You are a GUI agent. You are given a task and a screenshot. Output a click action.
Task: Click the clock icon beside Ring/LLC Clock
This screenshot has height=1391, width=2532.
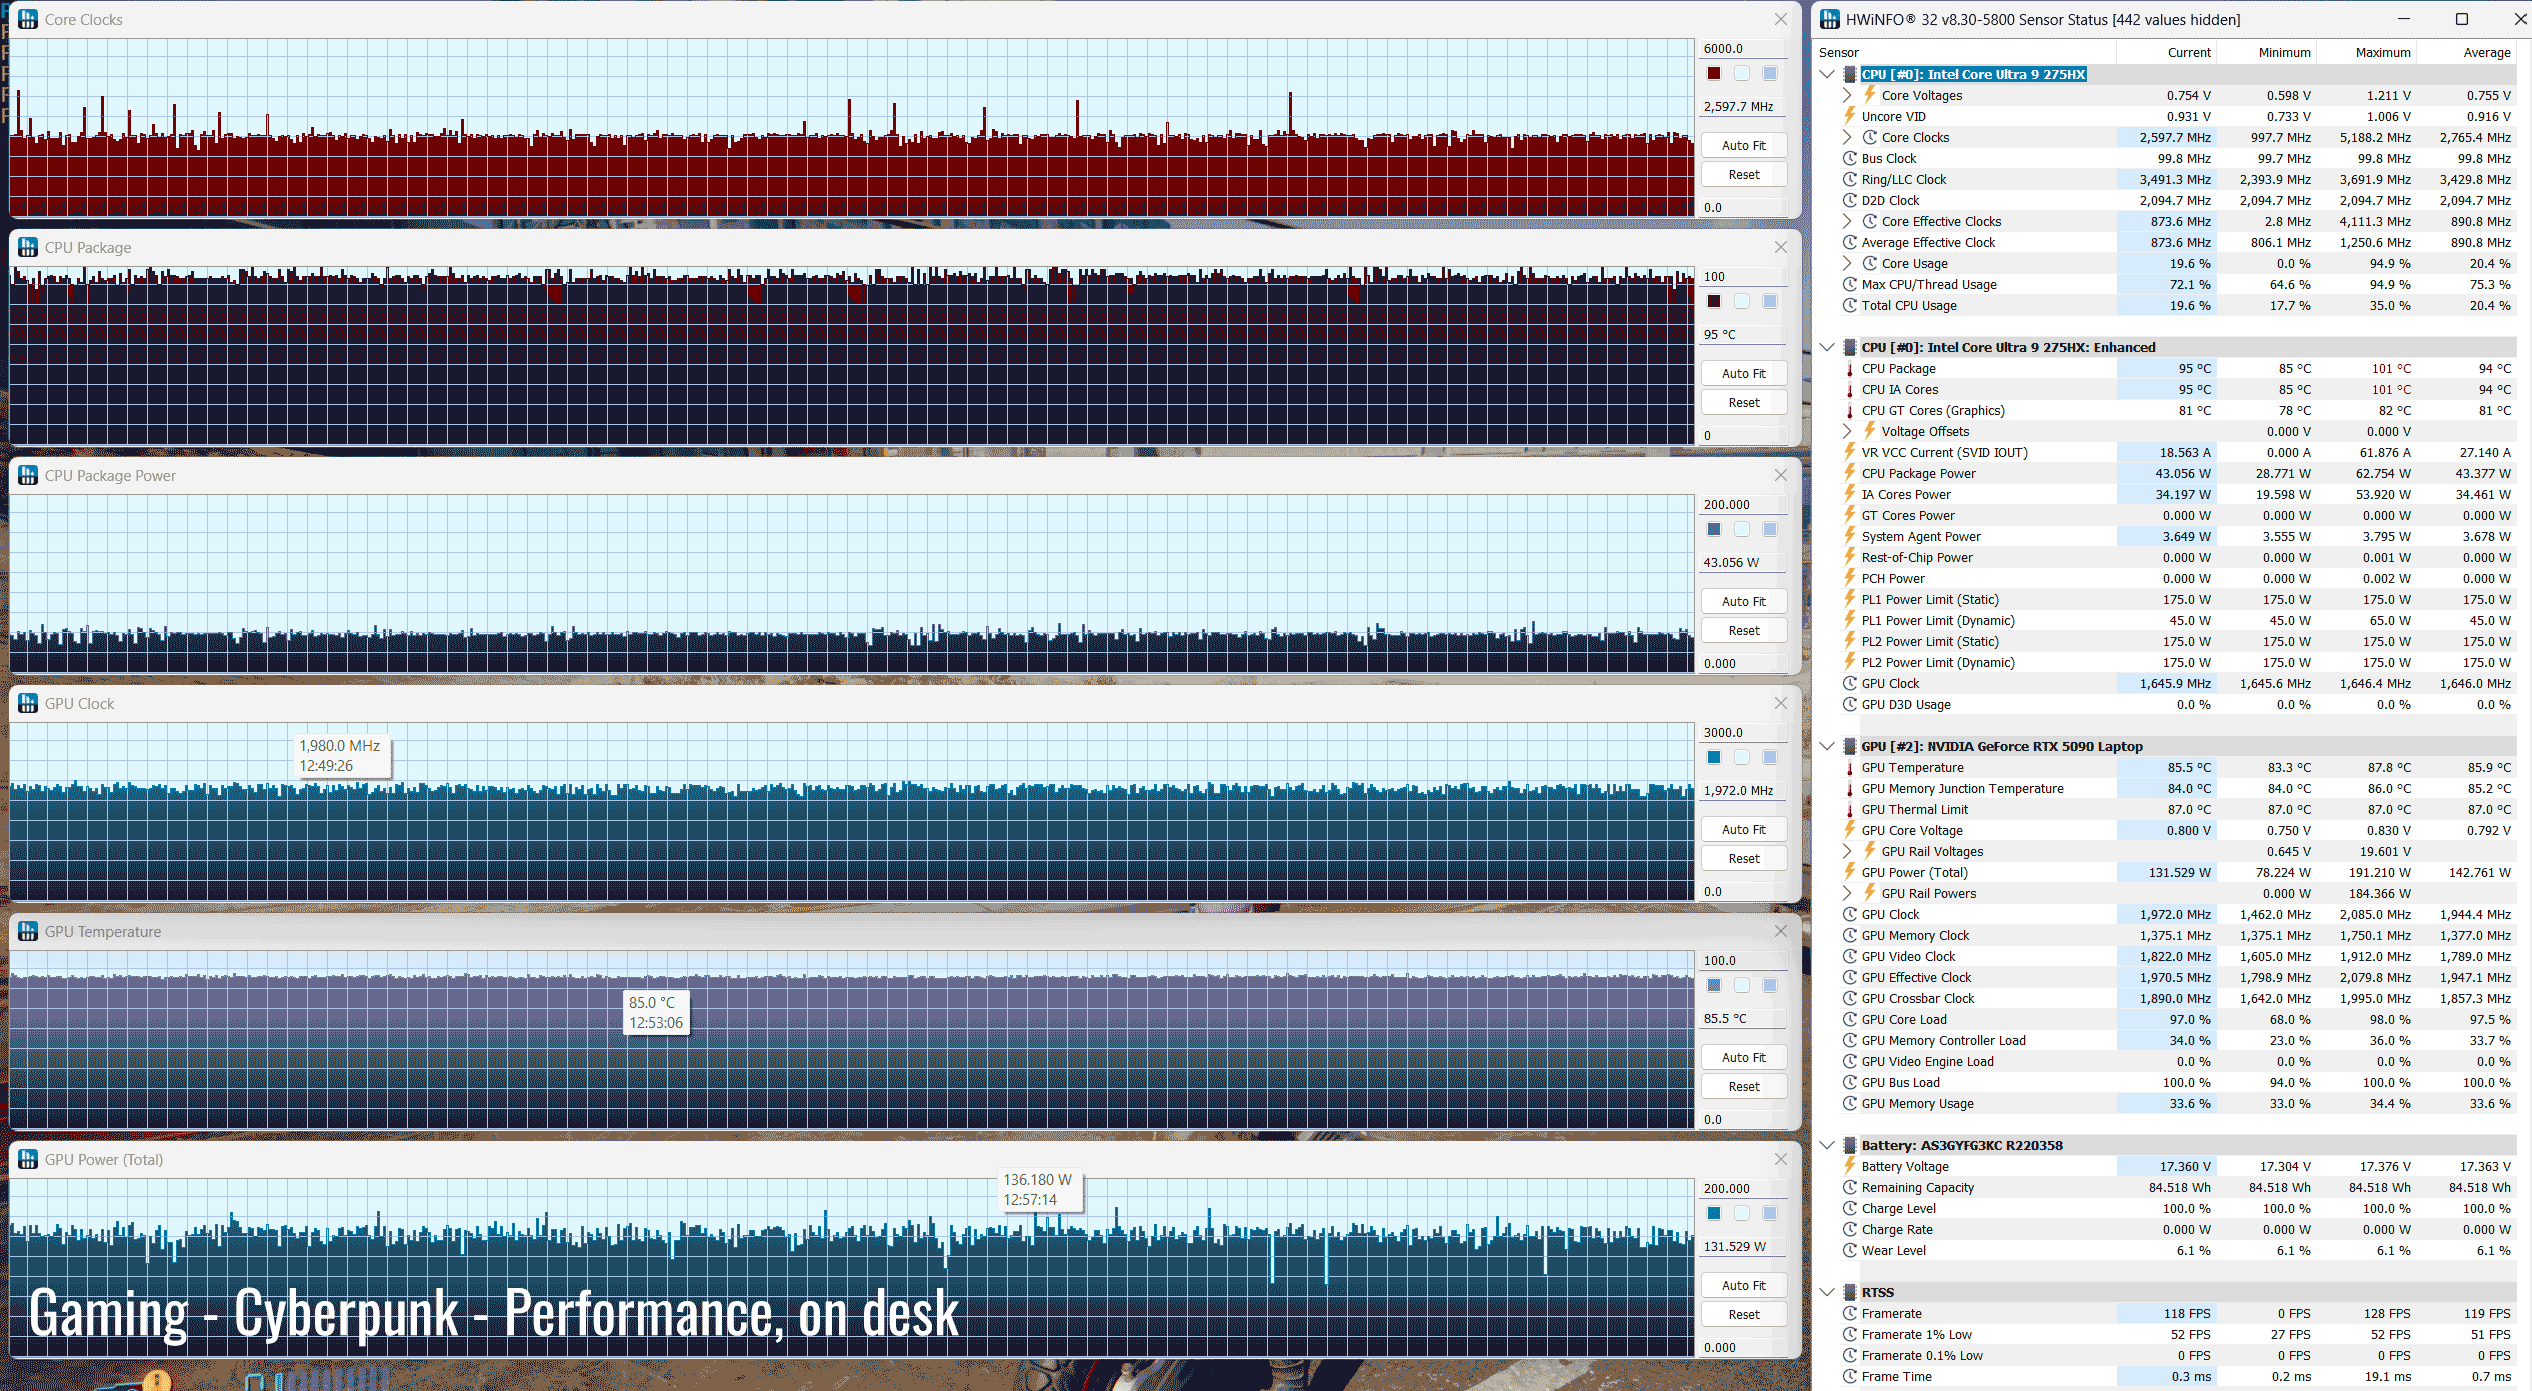pos(1850,179)
